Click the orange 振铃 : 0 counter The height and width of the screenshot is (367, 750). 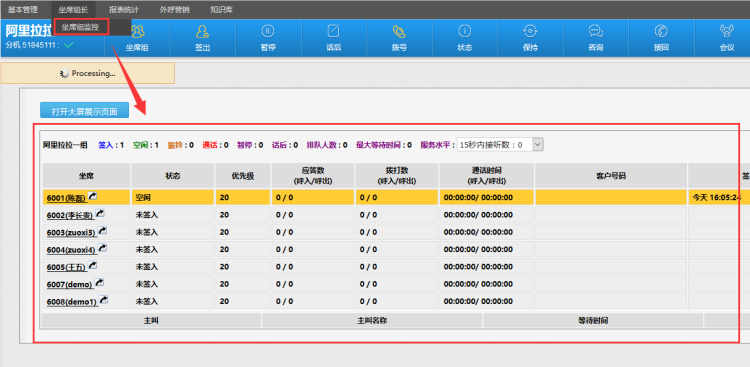181,145
